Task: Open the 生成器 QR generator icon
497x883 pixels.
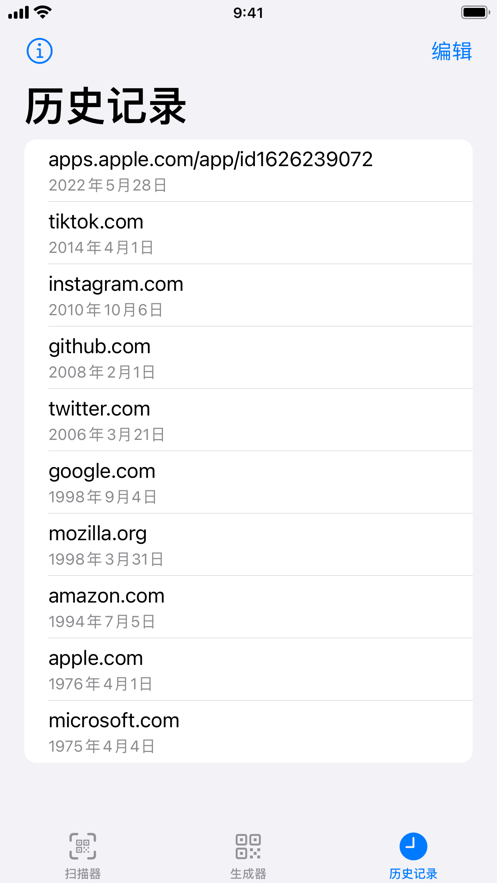Action: pyautogui.click(x=248, y=846)
